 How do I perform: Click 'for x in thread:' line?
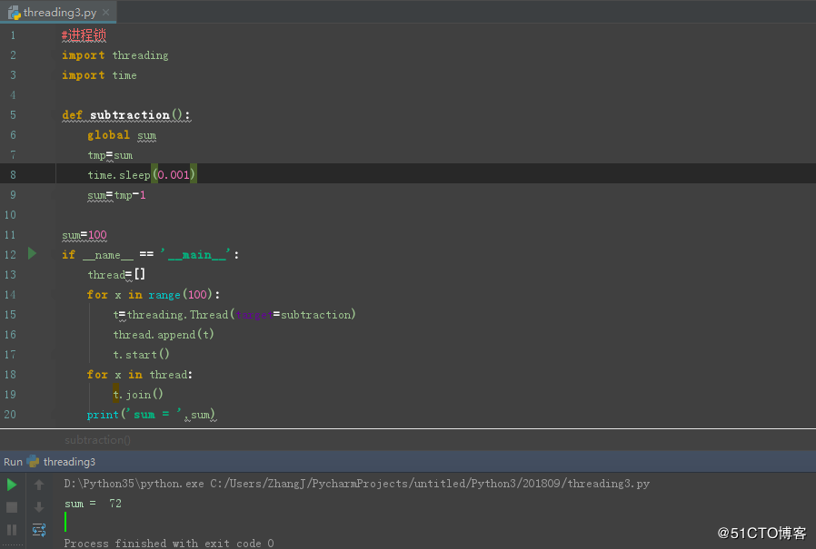tap(139, 374)
